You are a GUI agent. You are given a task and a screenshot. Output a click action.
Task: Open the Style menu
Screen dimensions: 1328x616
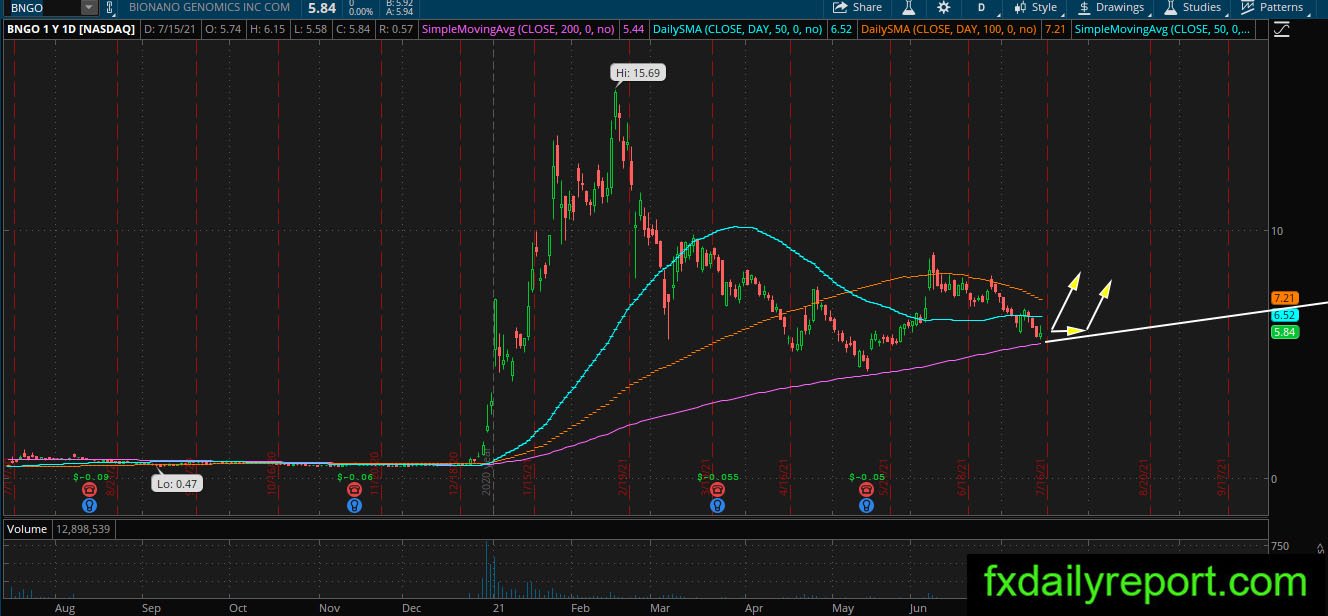[x=1035, y=7]
